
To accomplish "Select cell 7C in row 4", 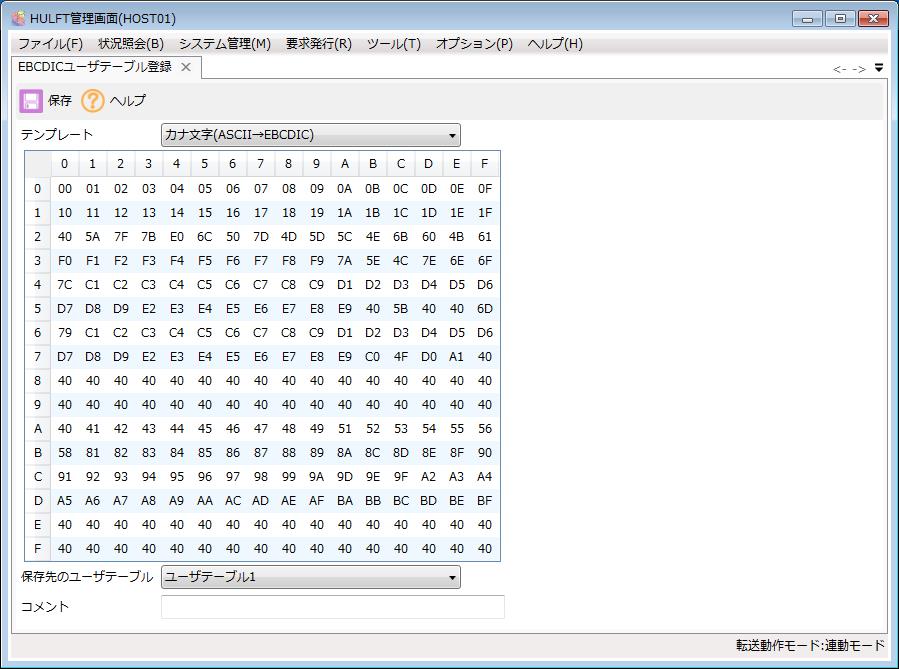I will [65, 285].
